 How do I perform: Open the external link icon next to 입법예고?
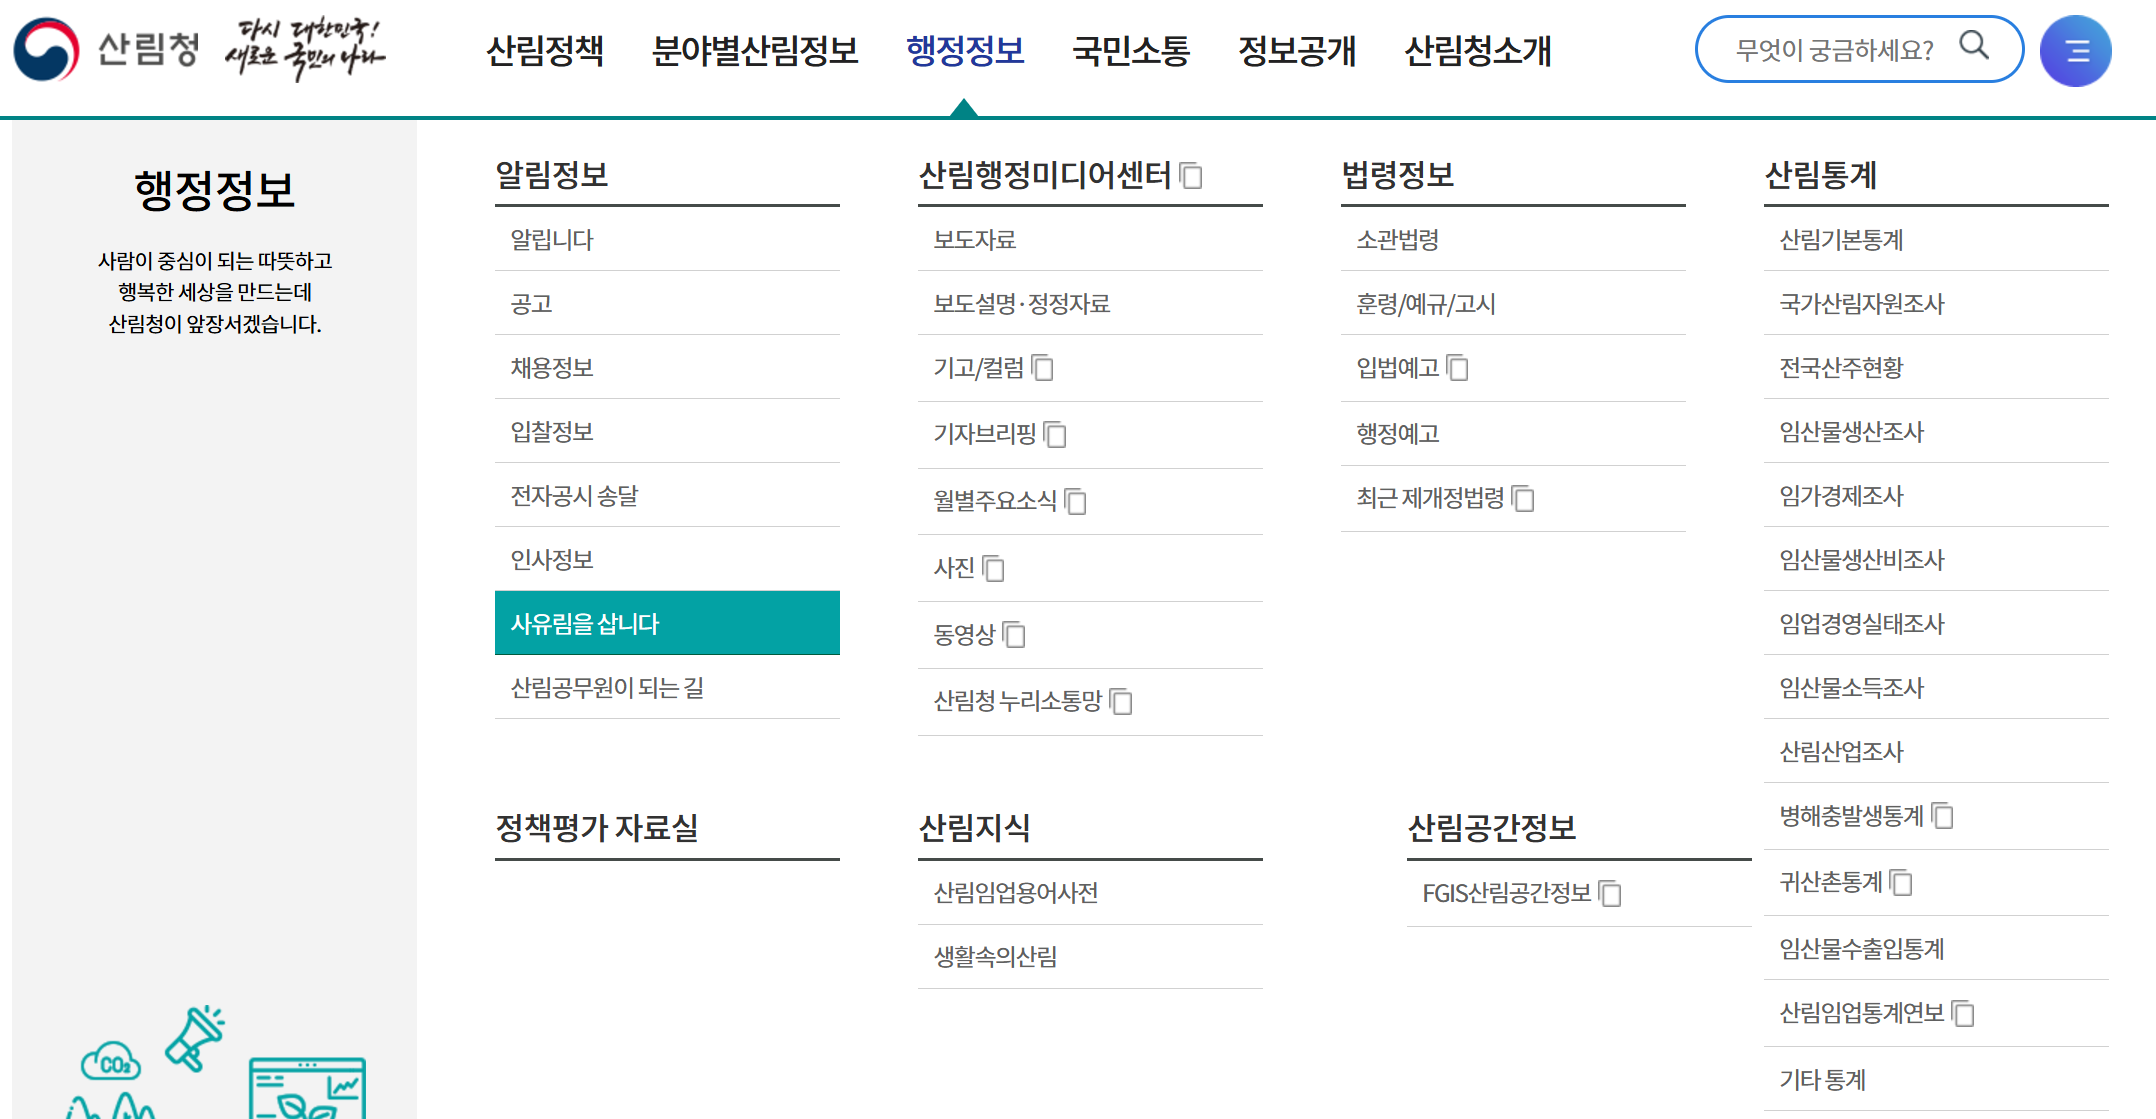click(x=1458, y=368)
